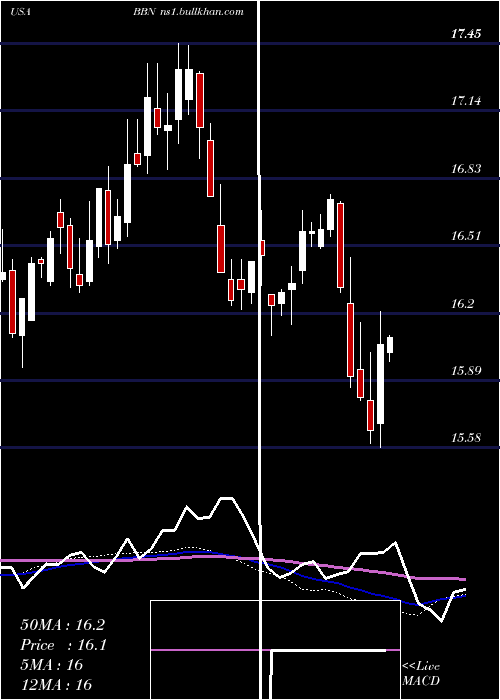Click the 5MA : 16 readout
The width and height of the screenshot is (500, 700).
click(x=52, y=664)
